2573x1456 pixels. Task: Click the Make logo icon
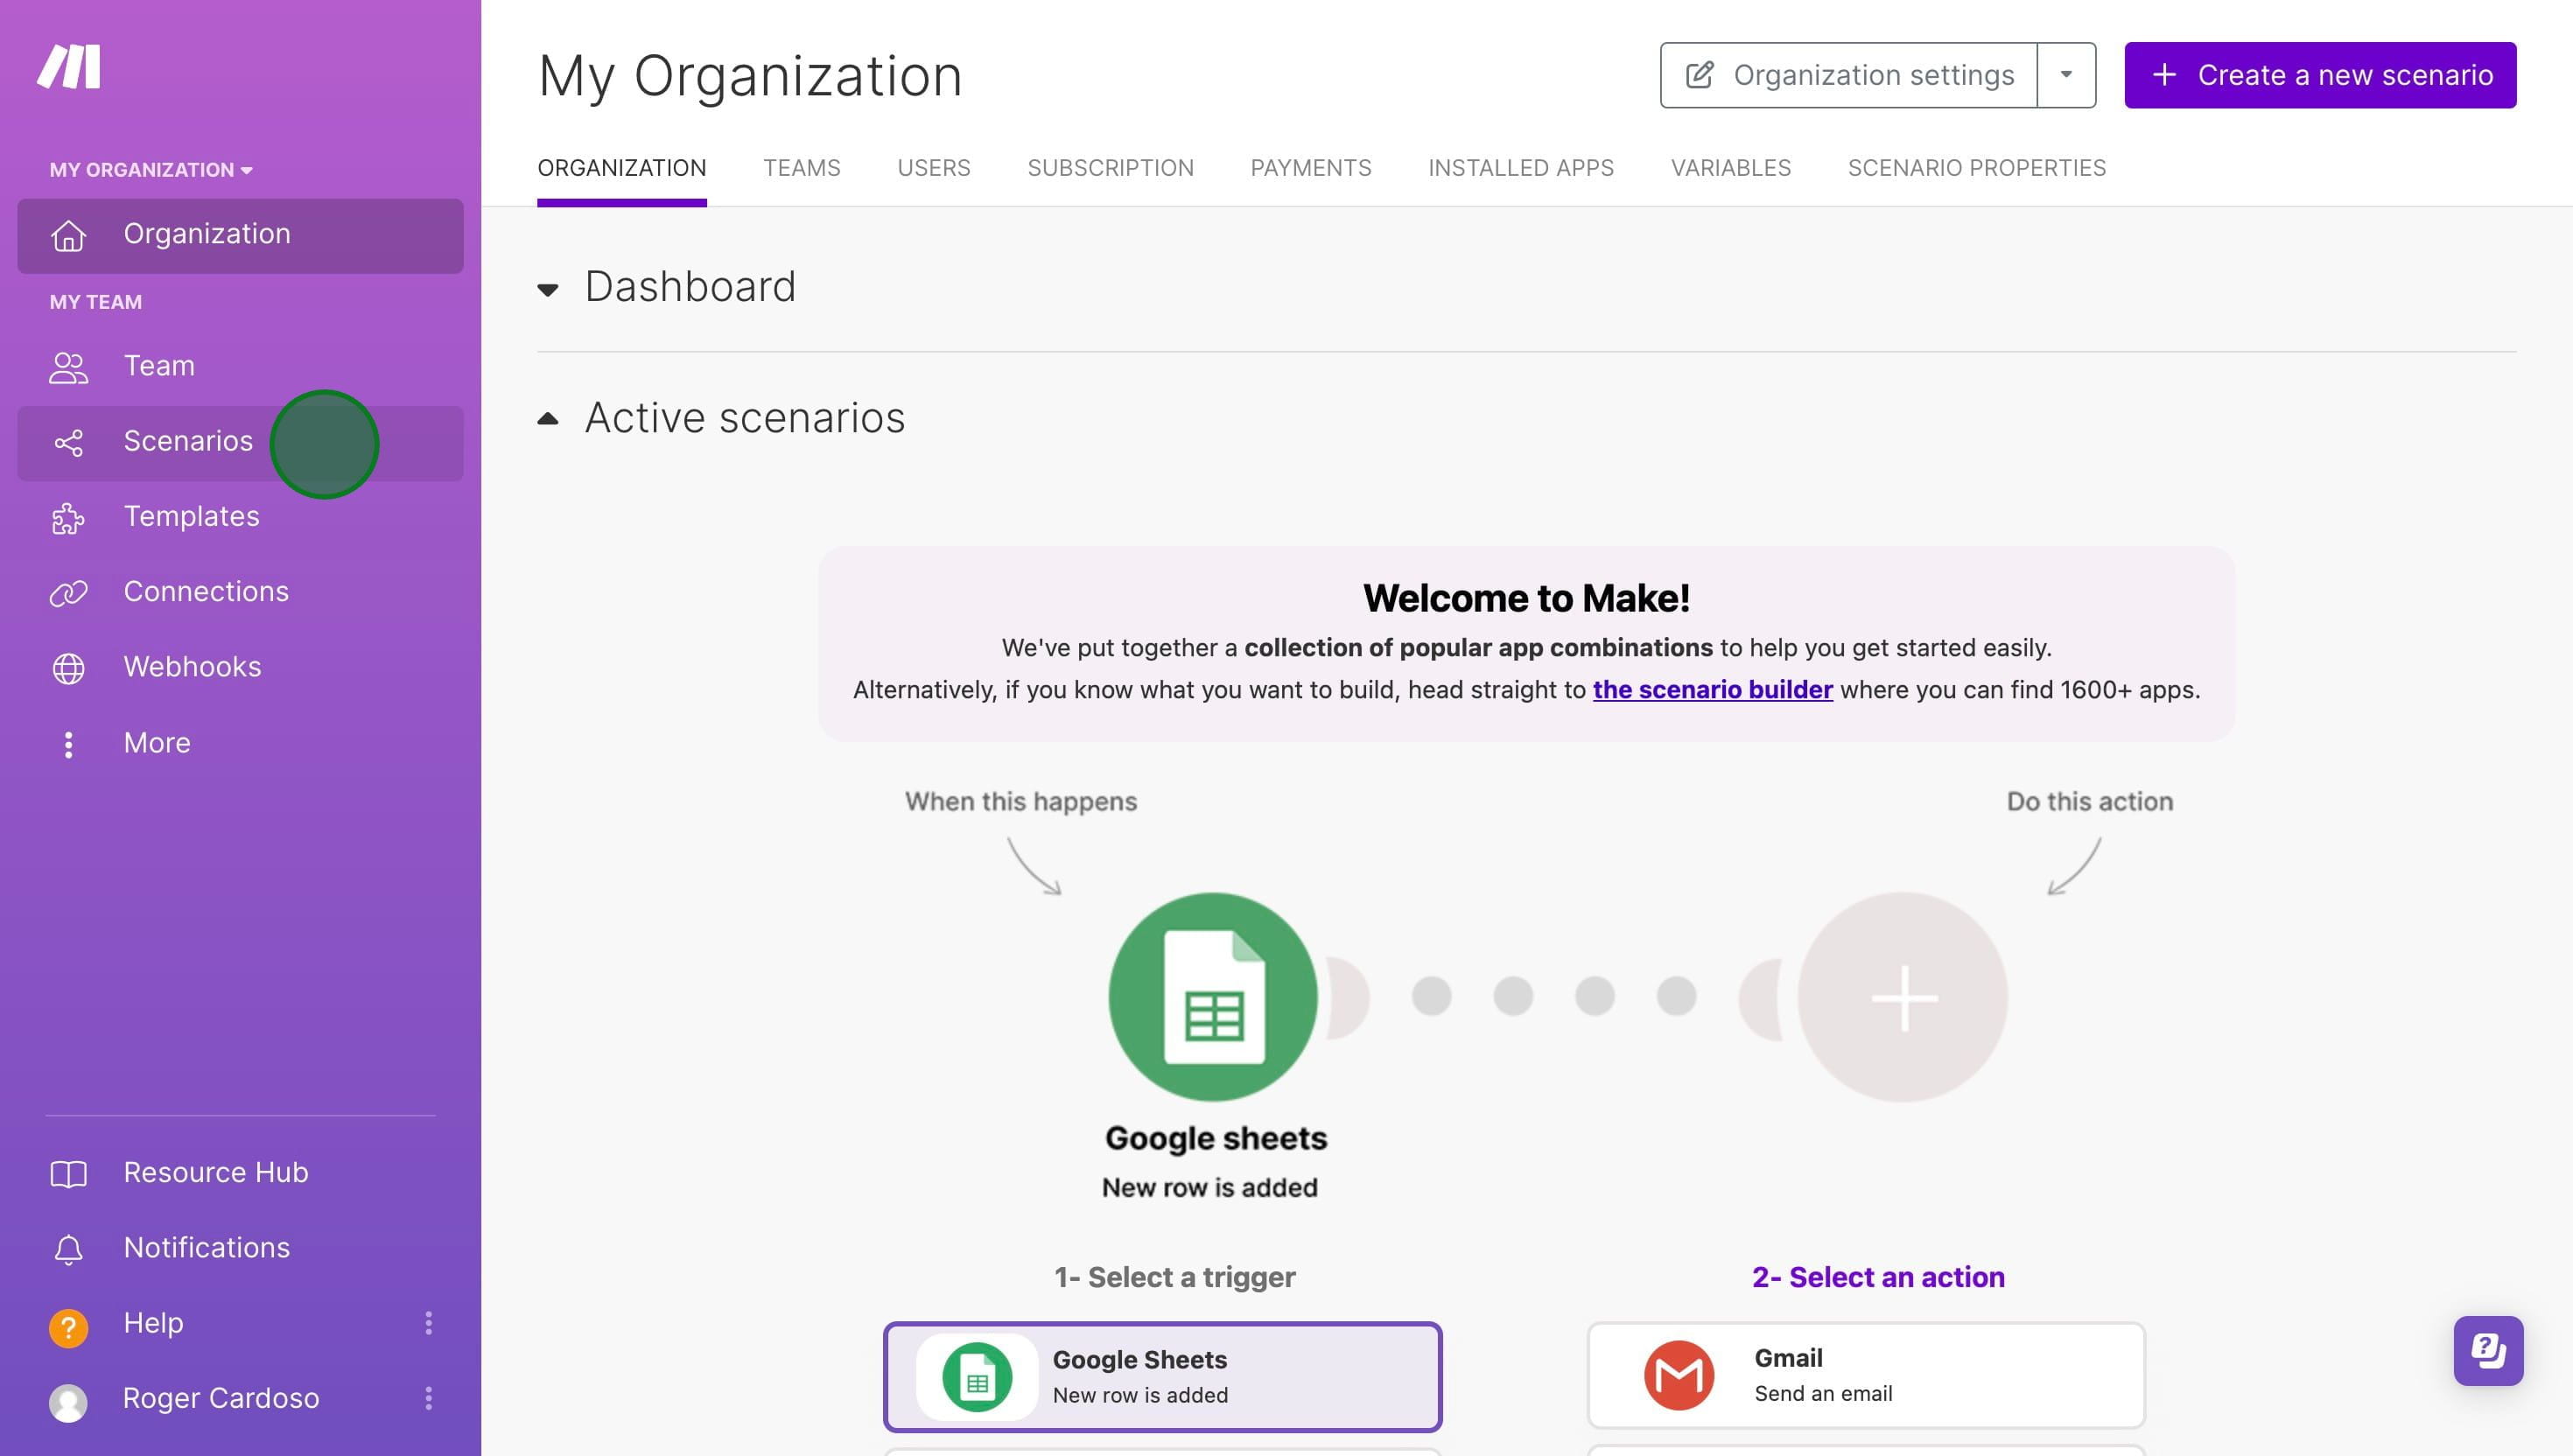[x=69, y=66]
